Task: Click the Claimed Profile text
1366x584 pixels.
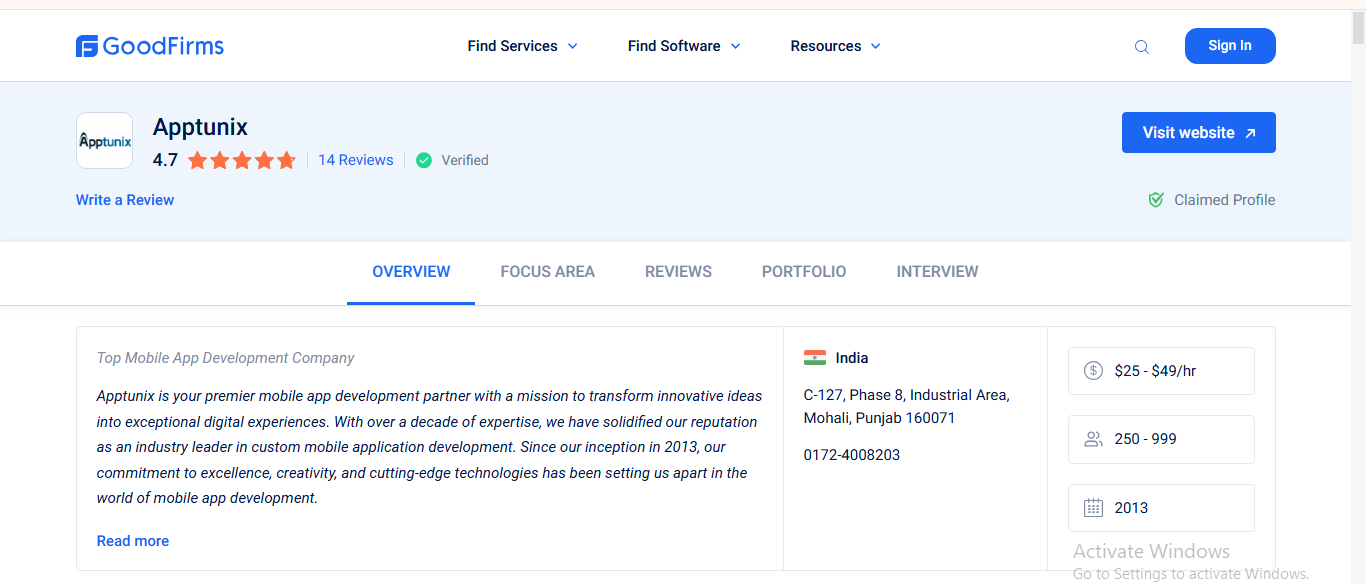Action: [1225, 200]
